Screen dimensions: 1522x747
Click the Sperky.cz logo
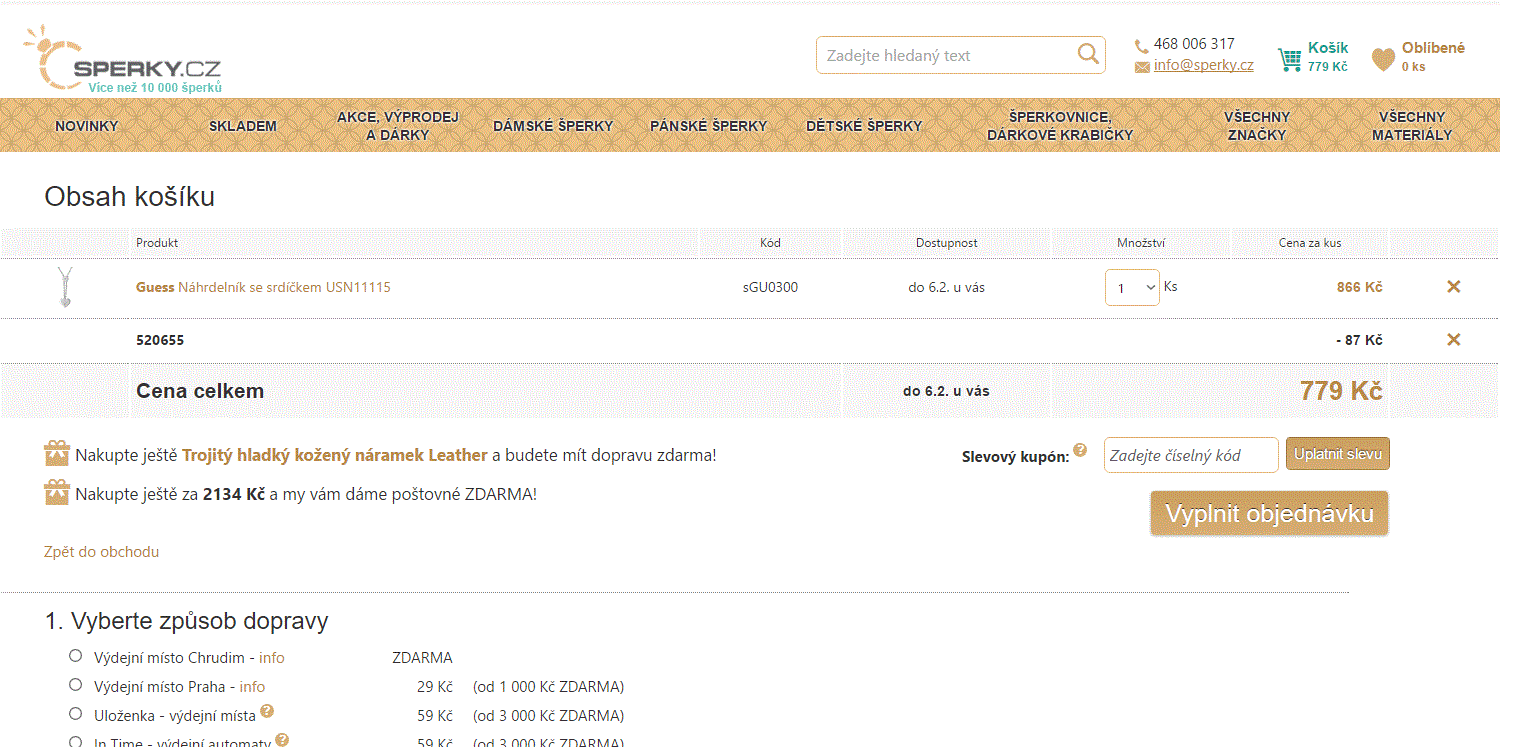pos(122,59)
